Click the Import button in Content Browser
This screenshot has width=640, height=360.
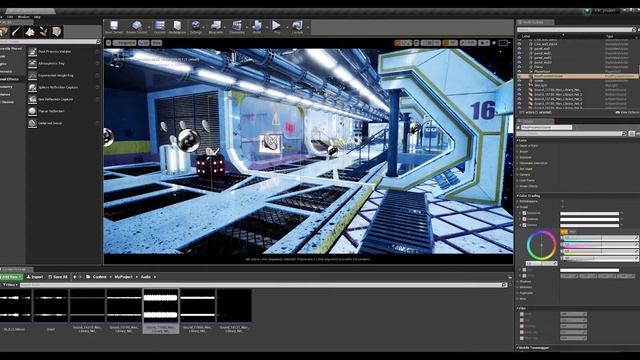click(x=35, y=277)
